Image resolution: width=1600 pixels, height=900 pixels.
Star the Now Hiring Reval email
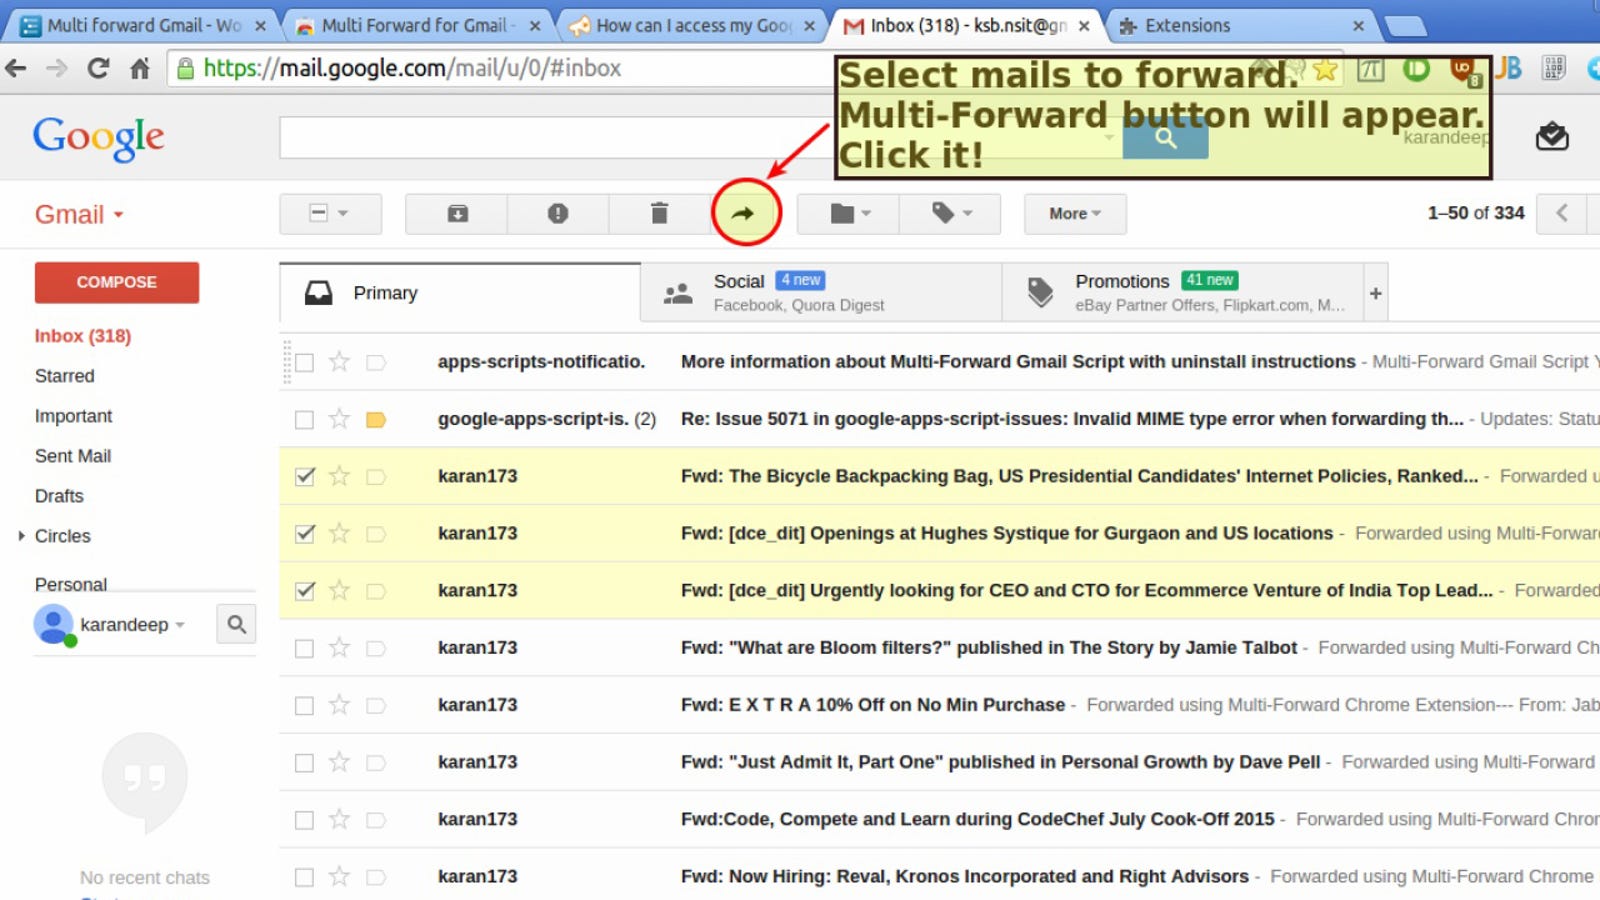340,876
